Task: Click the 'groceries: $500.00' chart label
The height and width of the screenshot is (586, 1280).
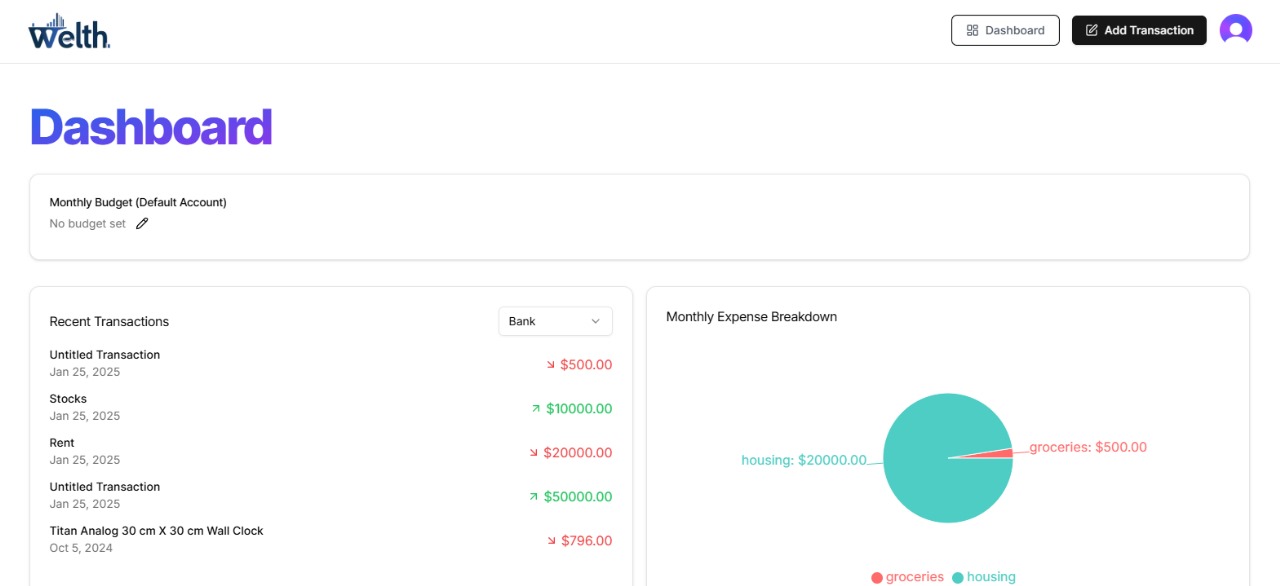Action: [x=1088, y=447]
